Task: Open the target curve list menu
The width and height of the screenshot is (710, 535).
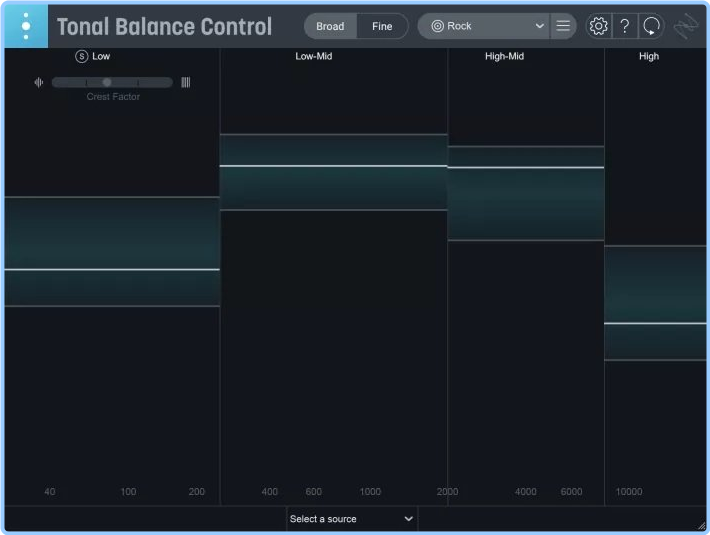Action: click(563, 26)
